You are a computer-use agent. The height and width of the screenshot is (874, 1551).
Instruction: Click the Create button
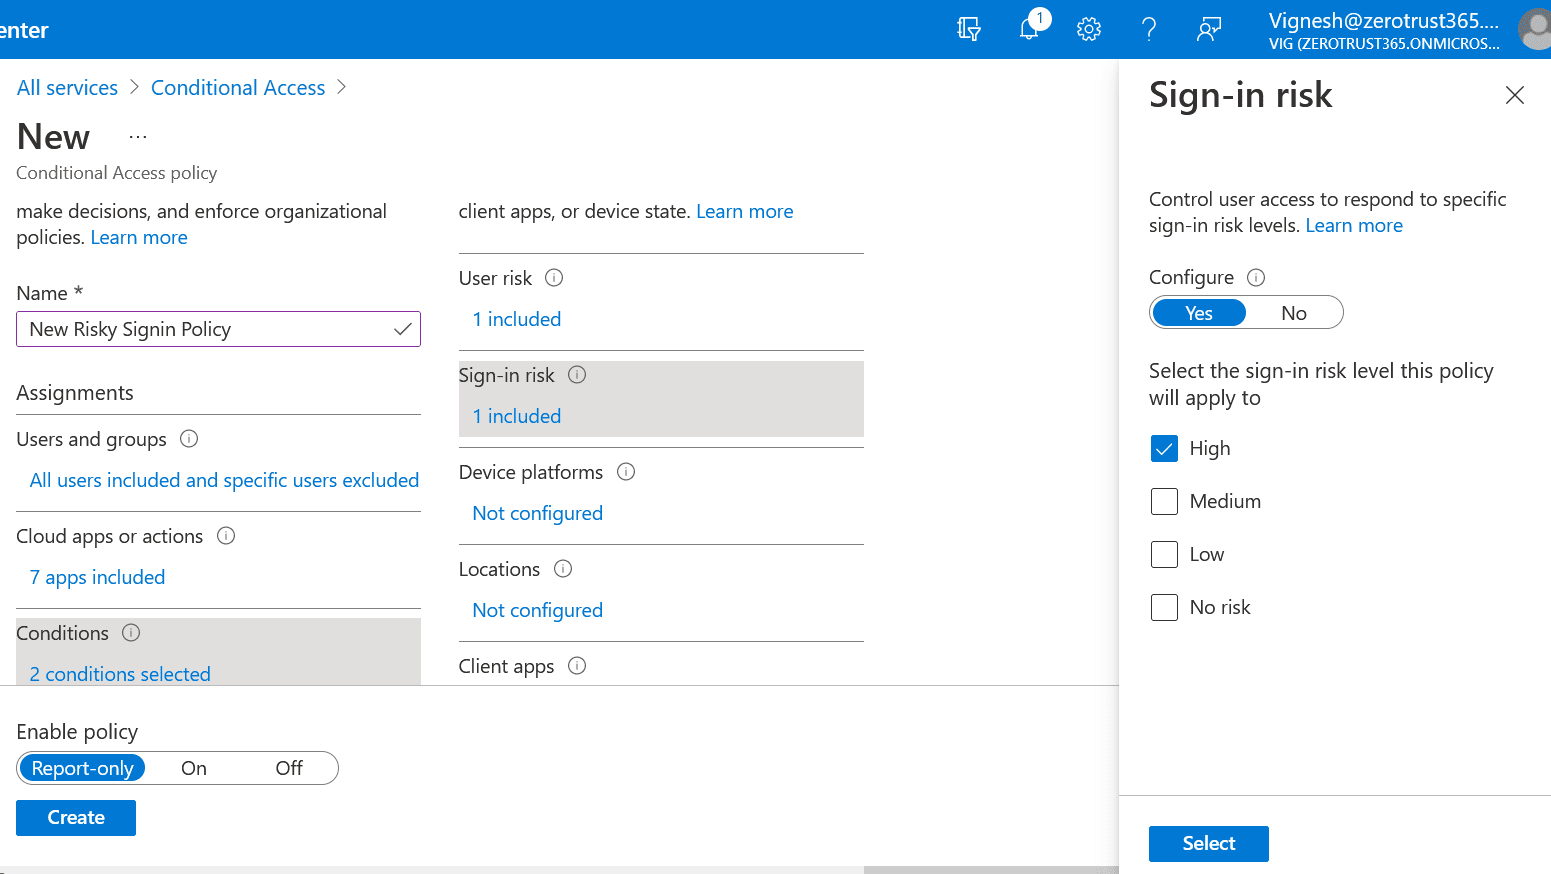(x=76, y=817)
